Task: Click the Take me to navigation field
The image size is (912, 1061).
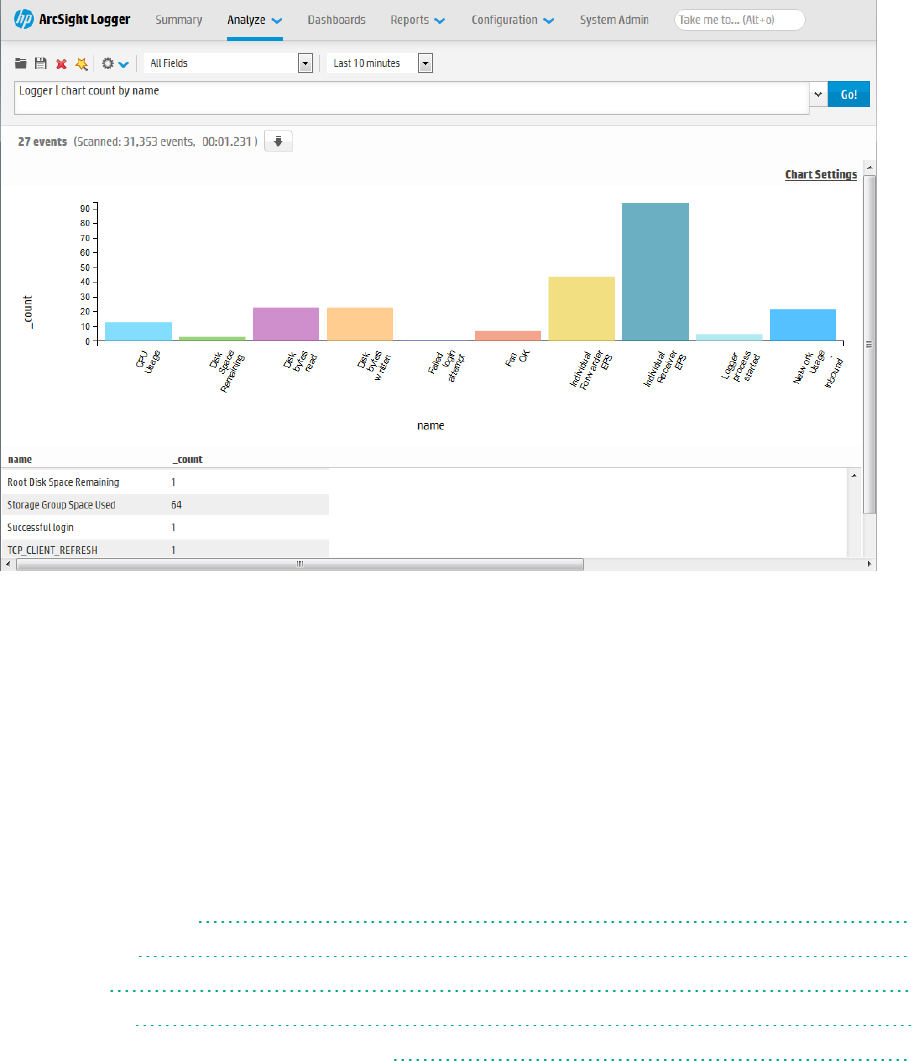Action: click(x=739, y=20)
